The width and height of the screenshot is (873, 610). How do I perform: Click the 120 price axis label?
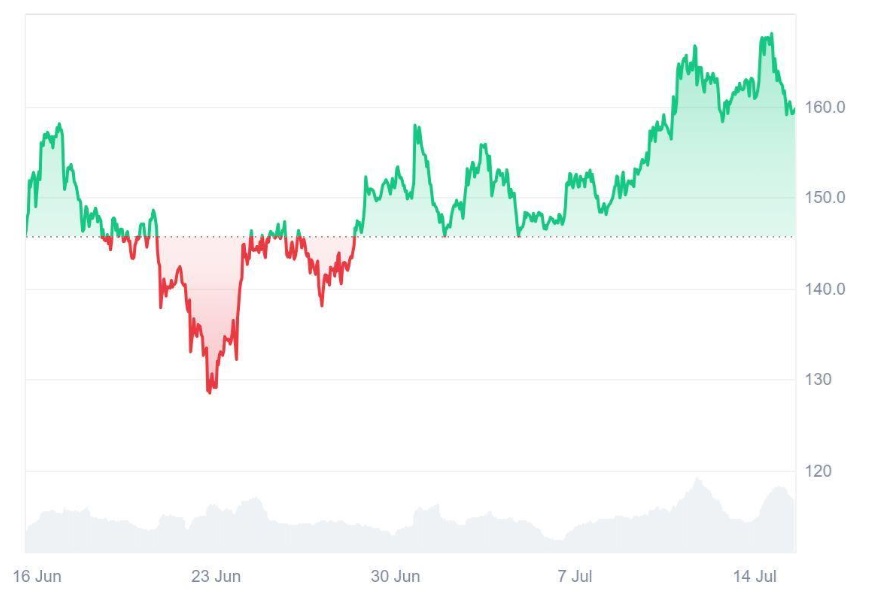click(x=821, y=471)
